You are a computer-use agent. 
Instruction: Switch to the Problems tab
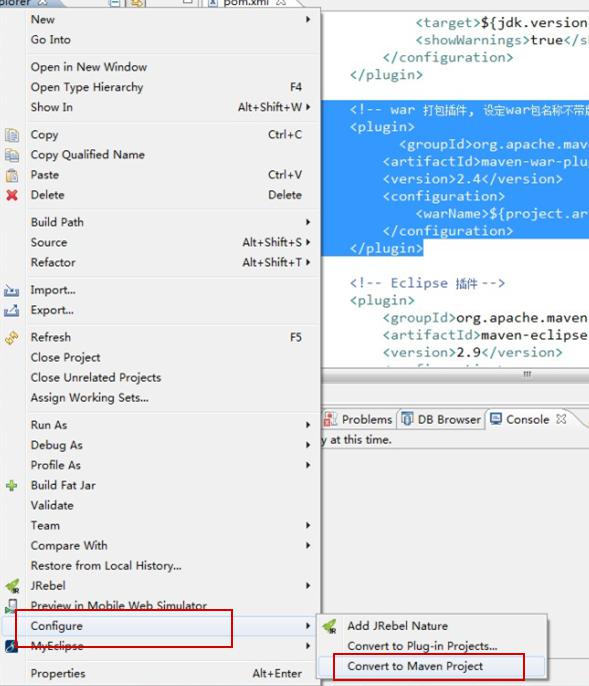click(x=358, y=419)
